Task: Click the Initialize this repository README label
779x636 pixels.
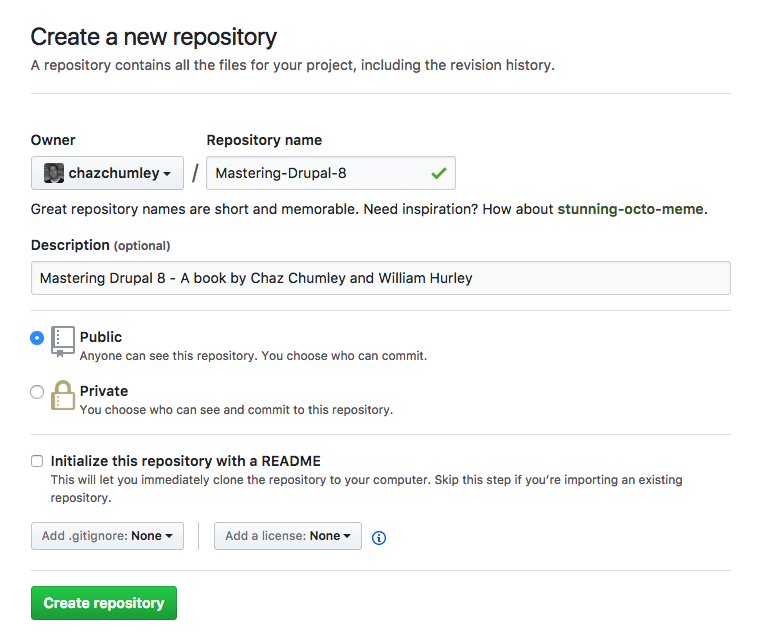Action: 186,461
